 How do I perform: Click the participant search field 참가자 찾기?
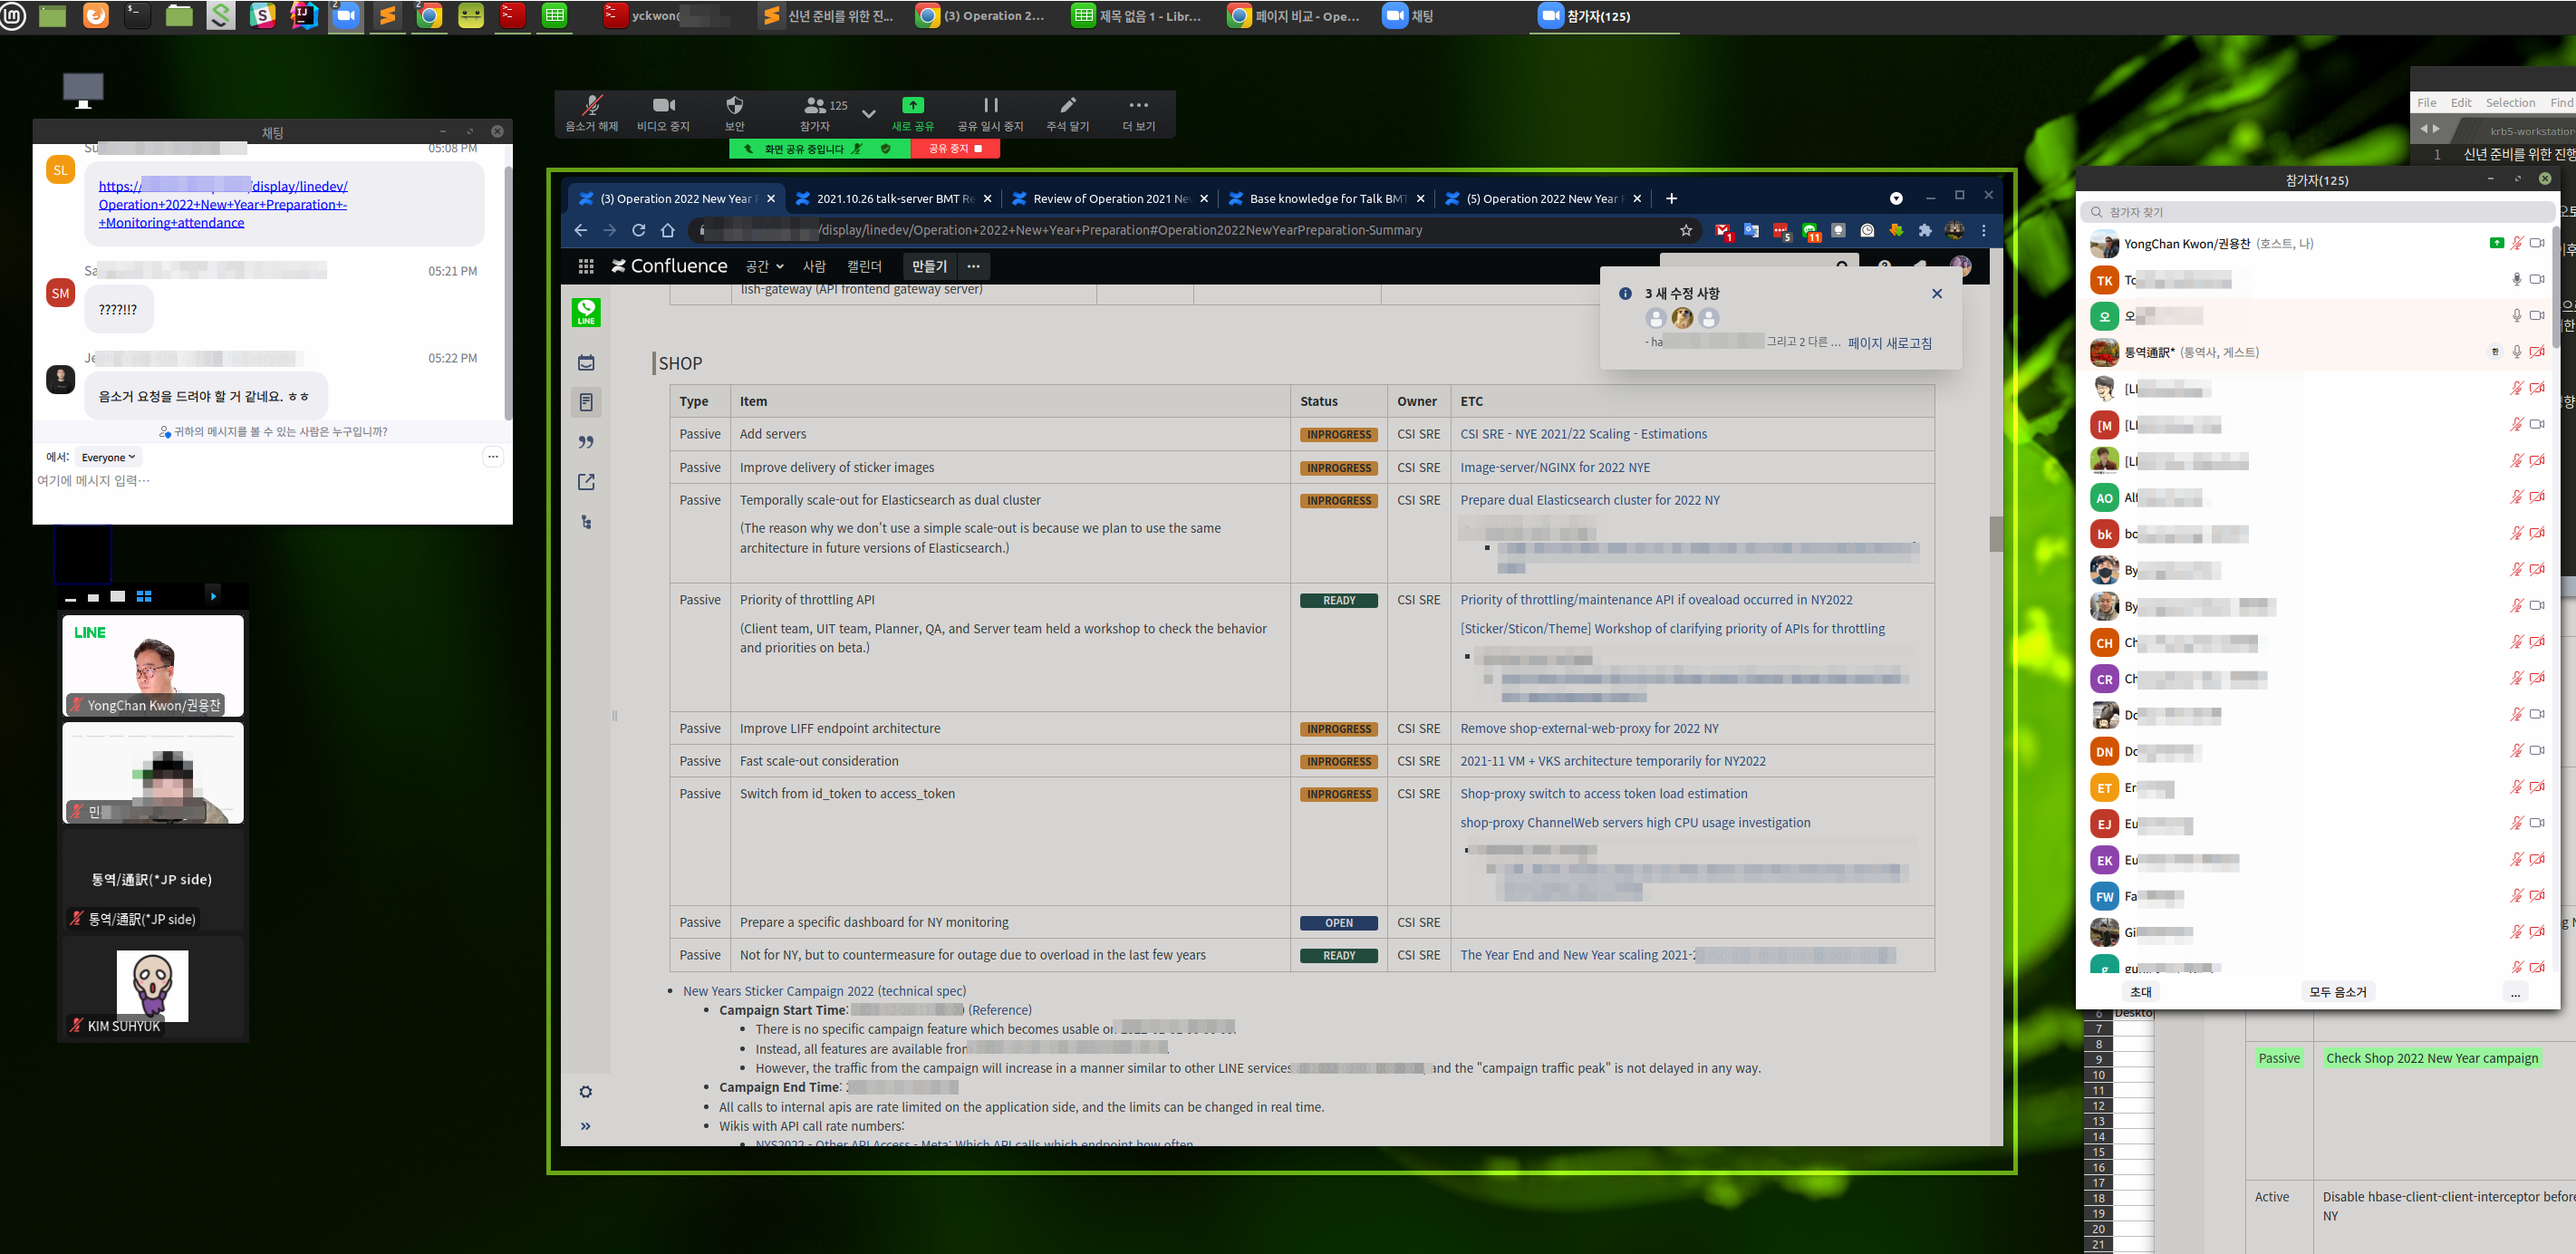point(2315,212)
